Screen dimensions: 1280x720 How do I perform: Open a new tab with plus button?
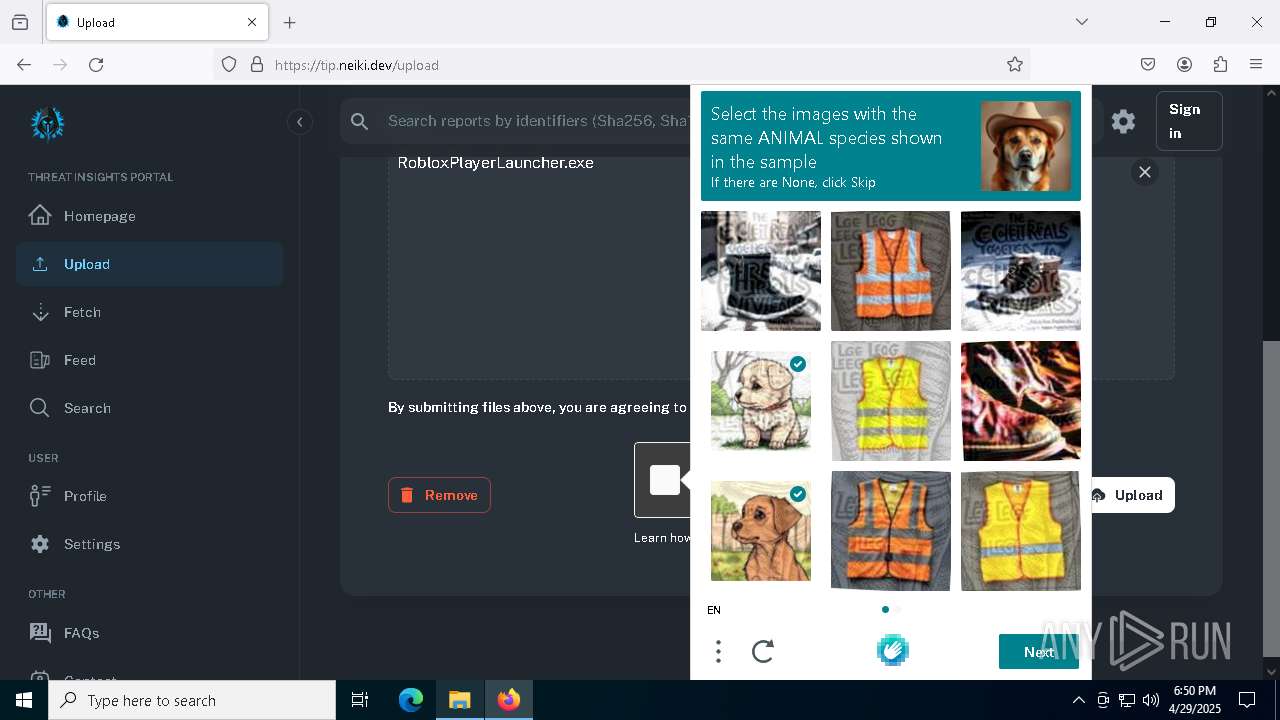(x=290, y=22)
